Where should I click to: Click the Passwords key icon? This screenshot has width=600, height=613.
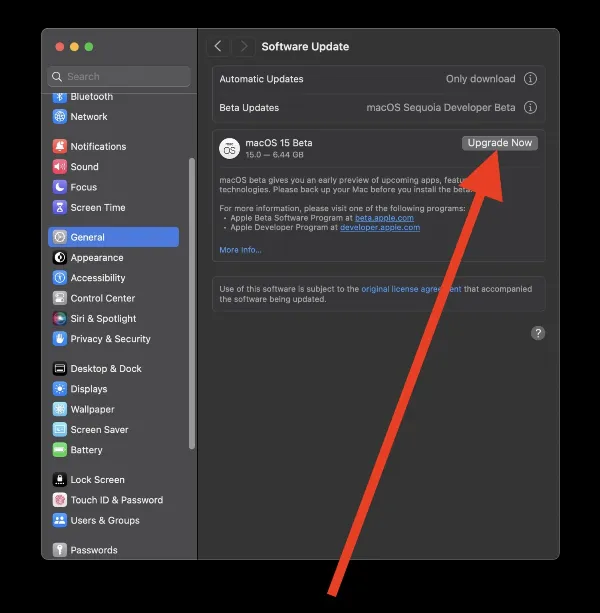click(60, 550)
